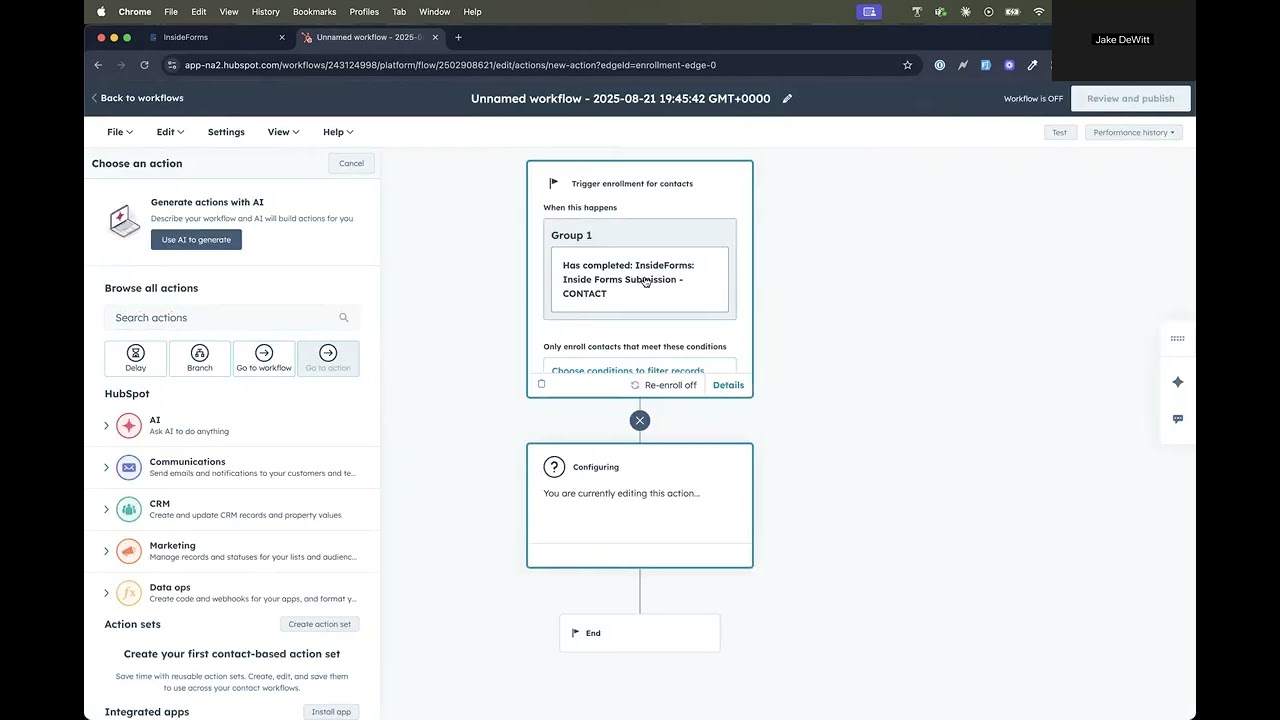Choose the Go to action tile
The width and height of the screenshot is (1280, 720).
tap(328, 358)
